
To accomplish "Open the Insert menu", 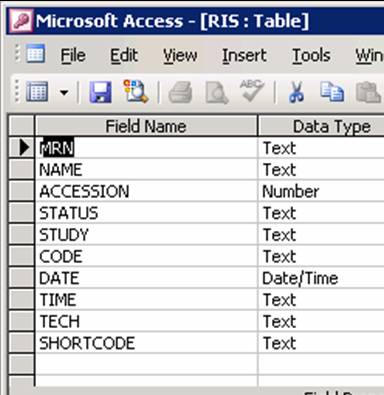I will tap(244, 55).
